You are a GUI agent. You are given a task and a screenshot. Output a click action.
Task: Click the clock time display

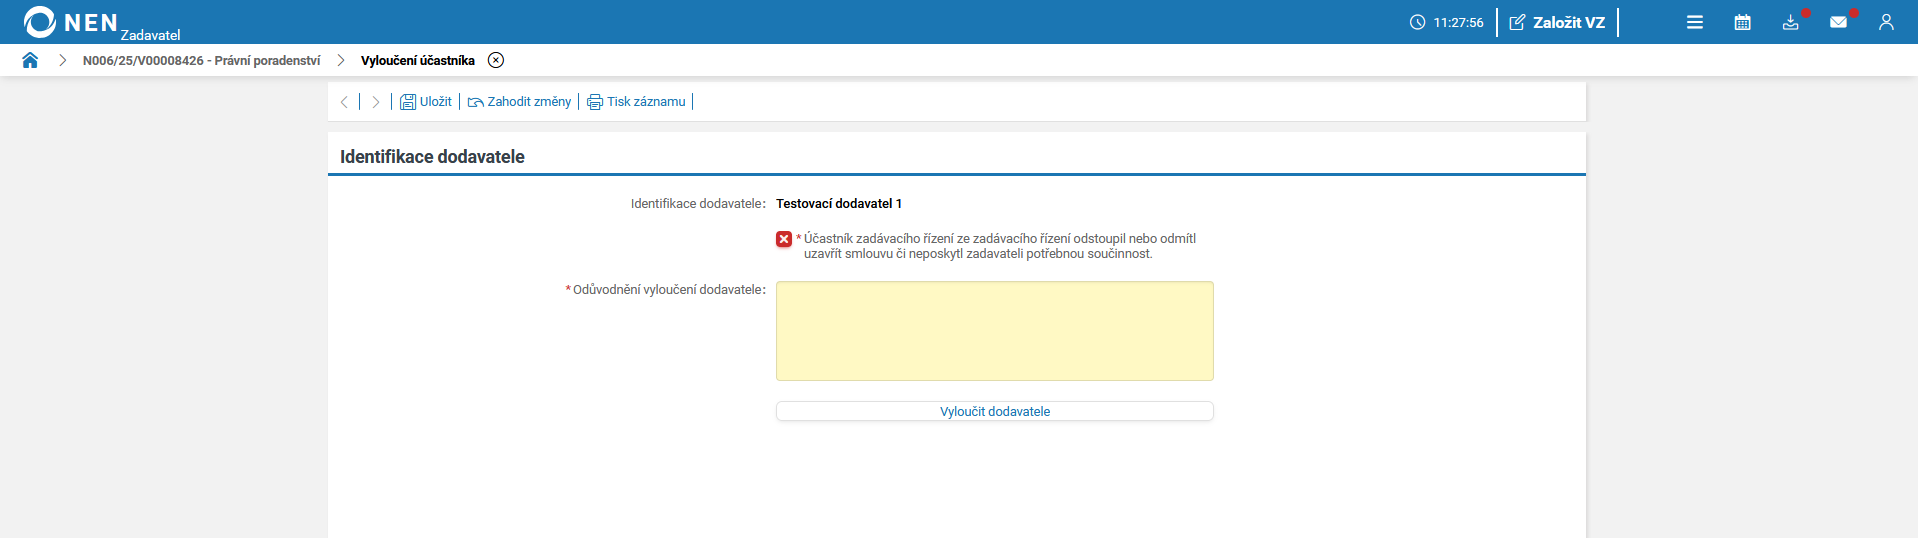click(x=1447, y=22)
